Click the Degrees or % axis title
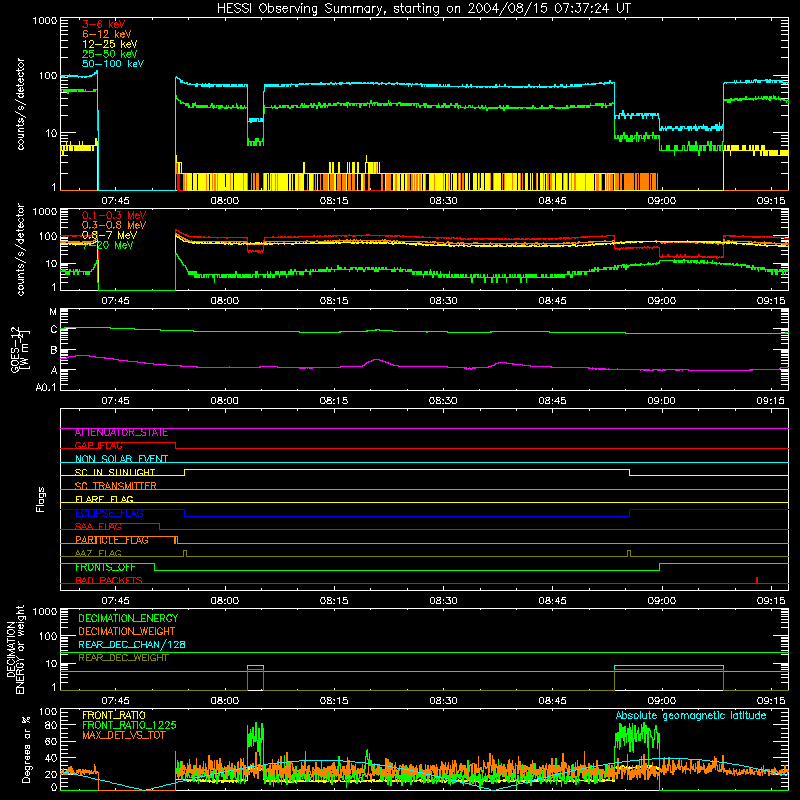This screenshot has width=800, height=800. click(x=27, y=749)
